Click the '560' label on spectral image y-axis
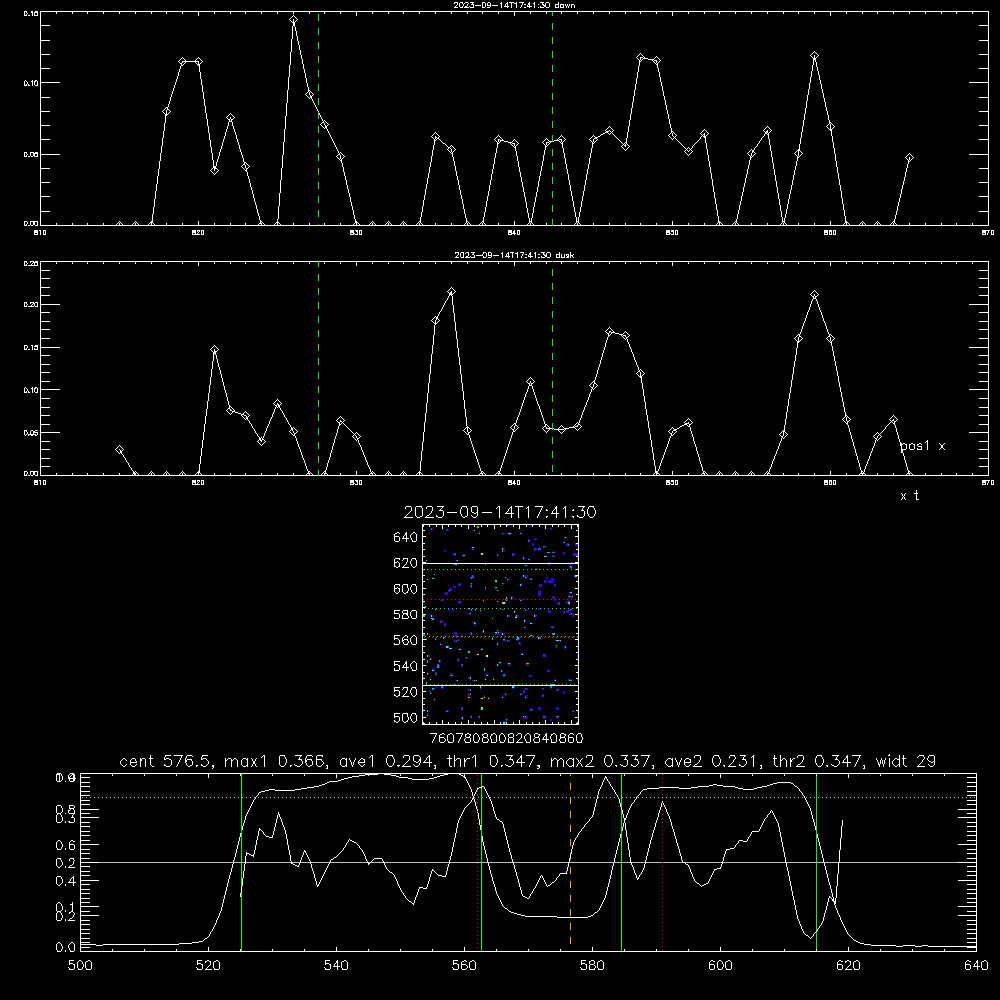The image size is (1000, 1000). [406, 640]
